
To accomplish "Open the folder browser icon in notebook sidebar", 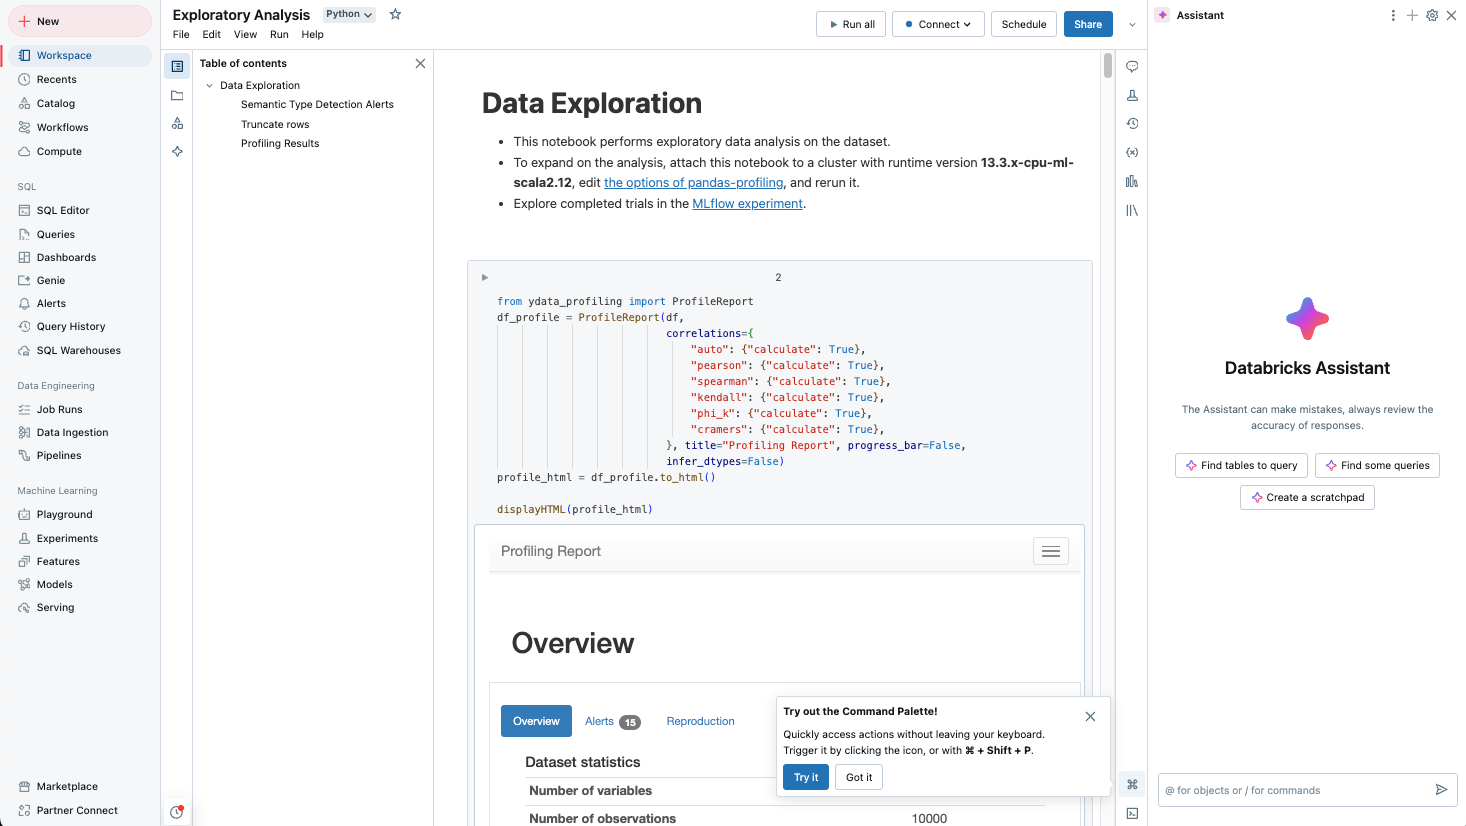I will (177, 96).
